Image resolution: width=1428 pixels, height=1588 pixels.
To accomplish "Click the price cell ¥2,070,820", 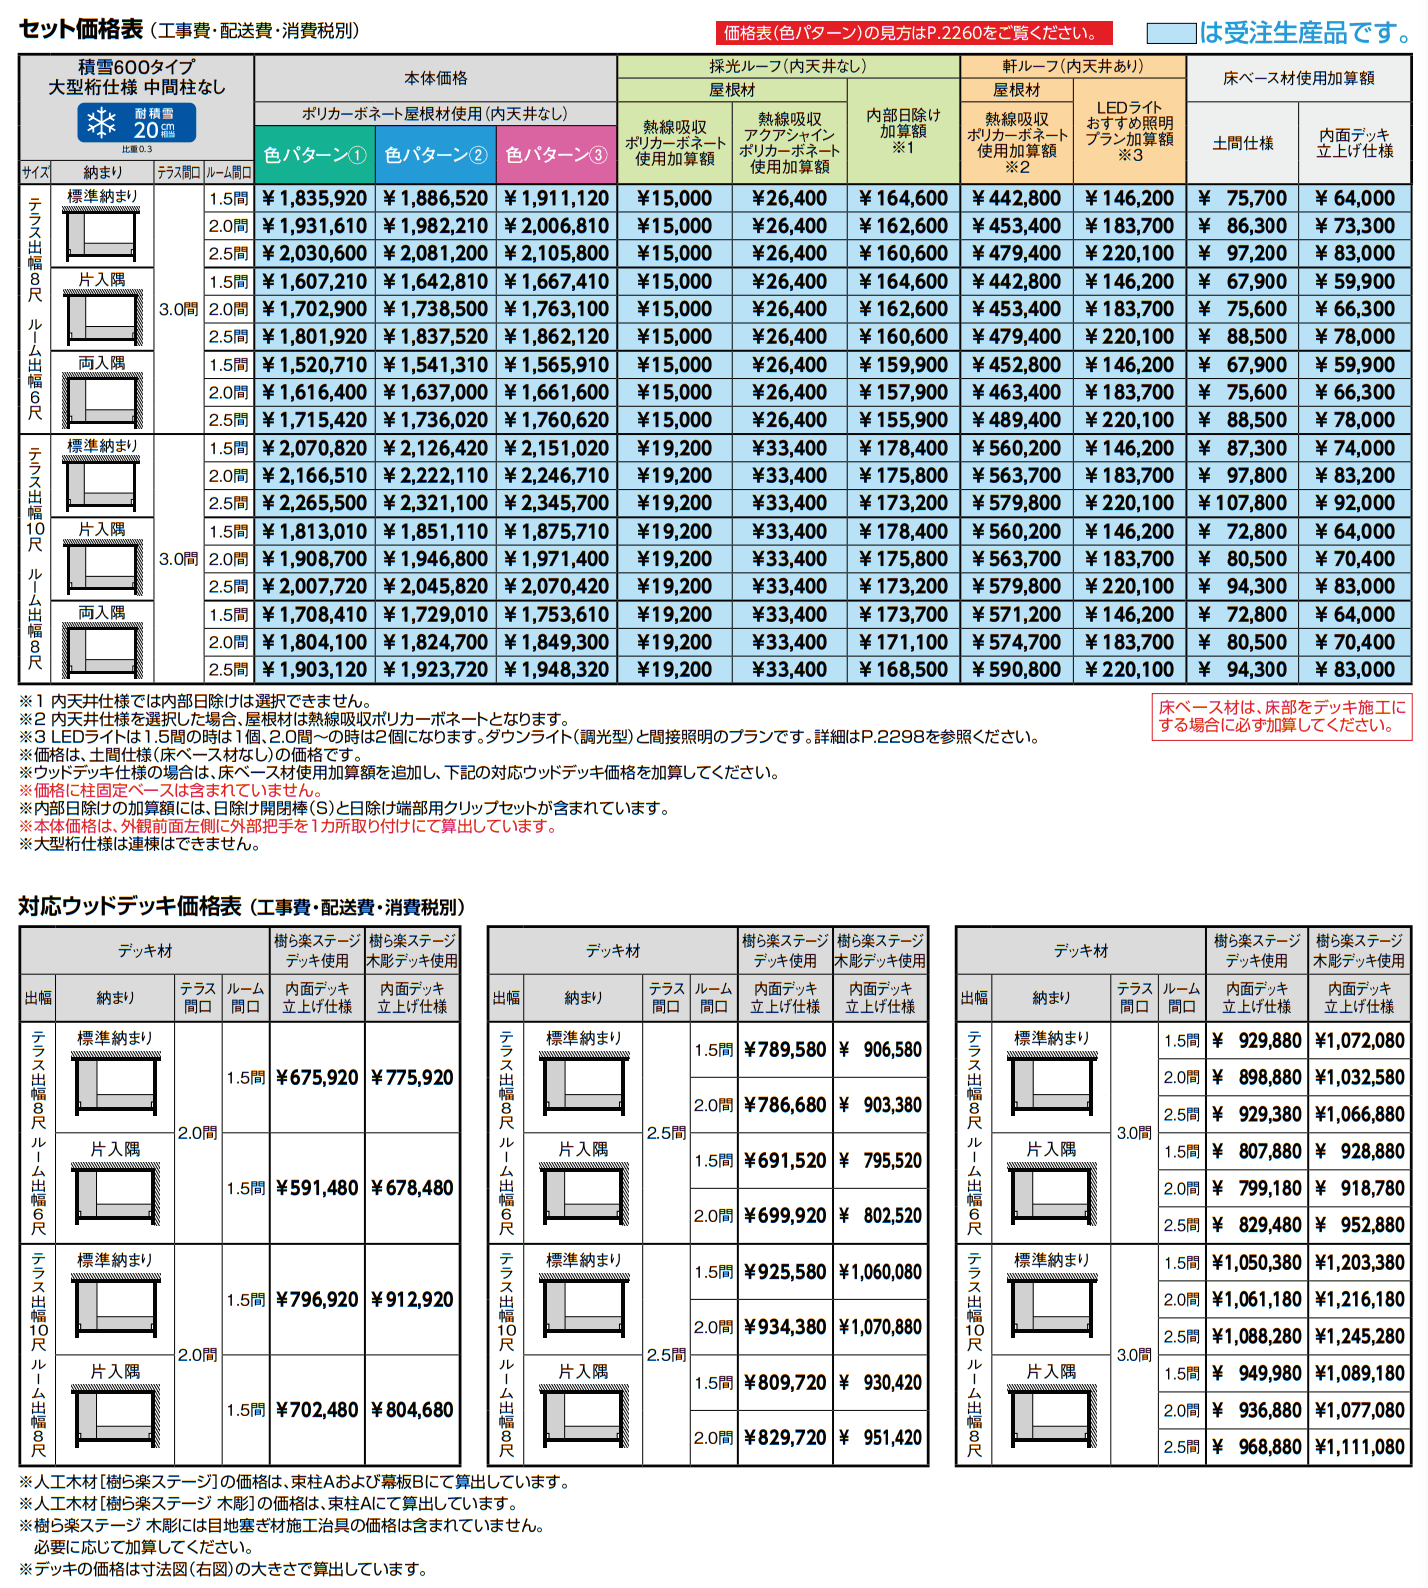I will tap(315, 447).
